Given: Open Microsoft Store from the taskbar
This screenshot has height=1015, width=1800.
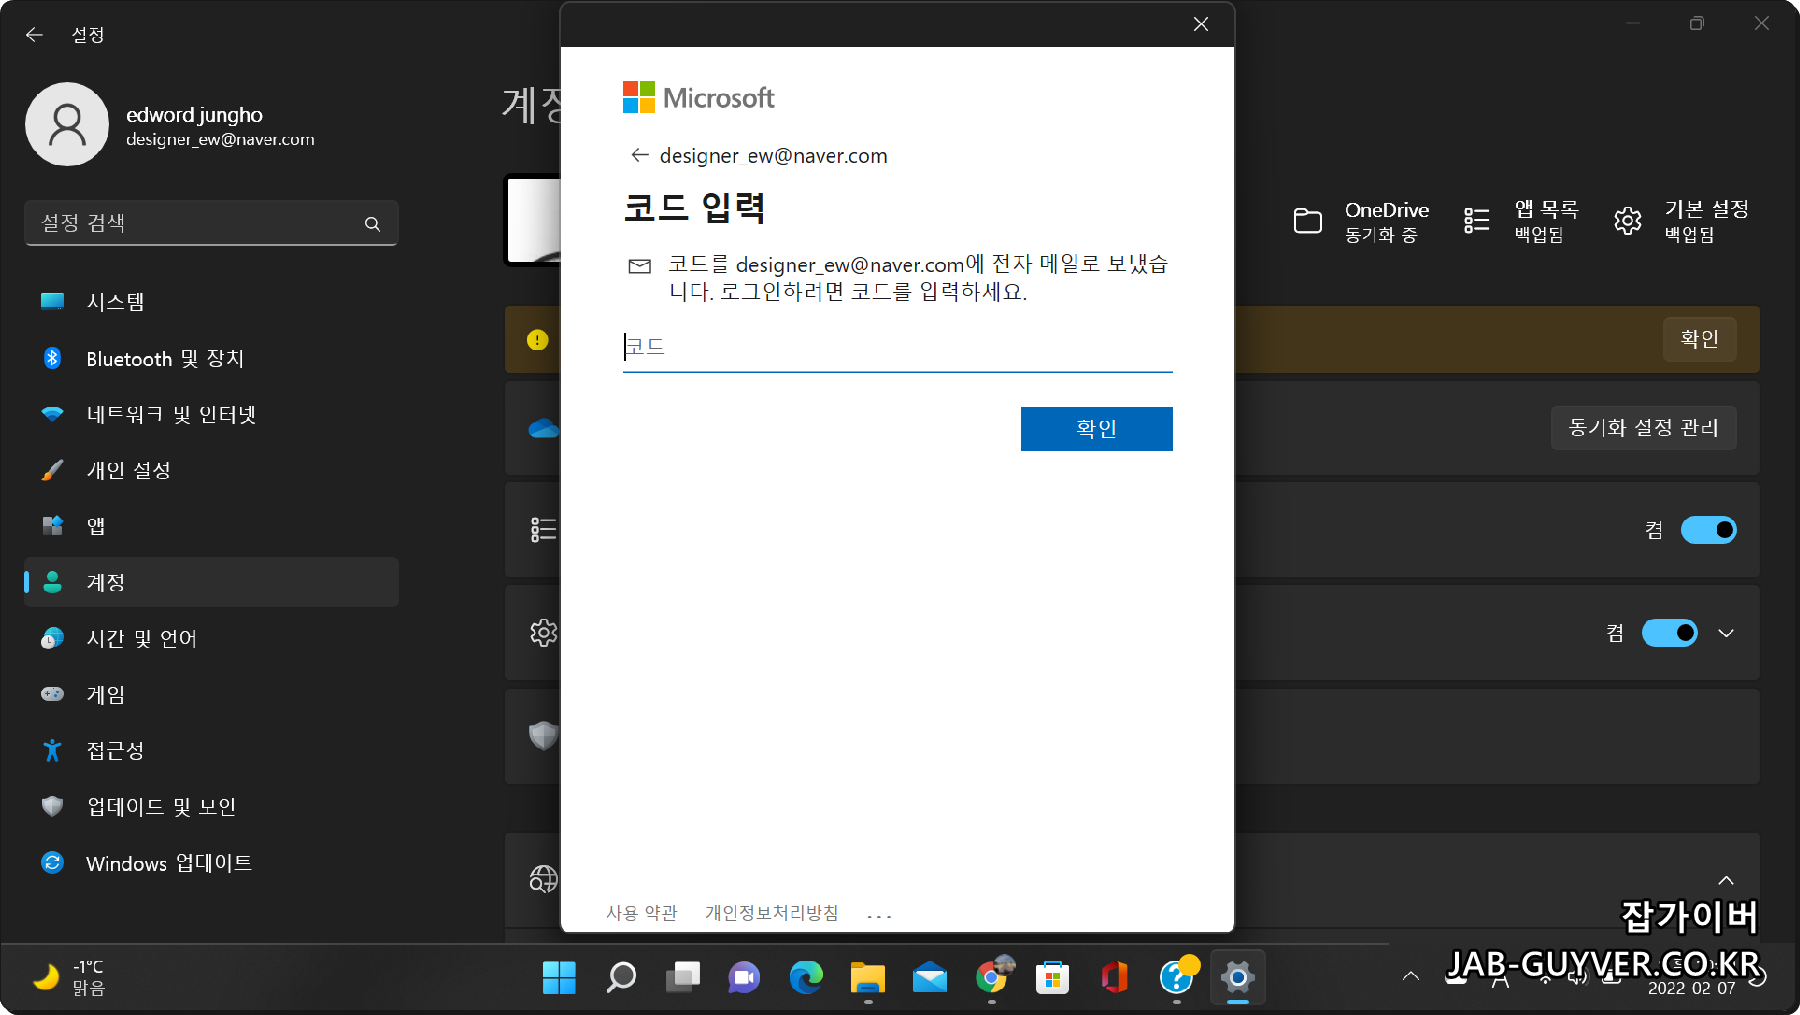Looking at the screenshot, I should (1053, 977).
